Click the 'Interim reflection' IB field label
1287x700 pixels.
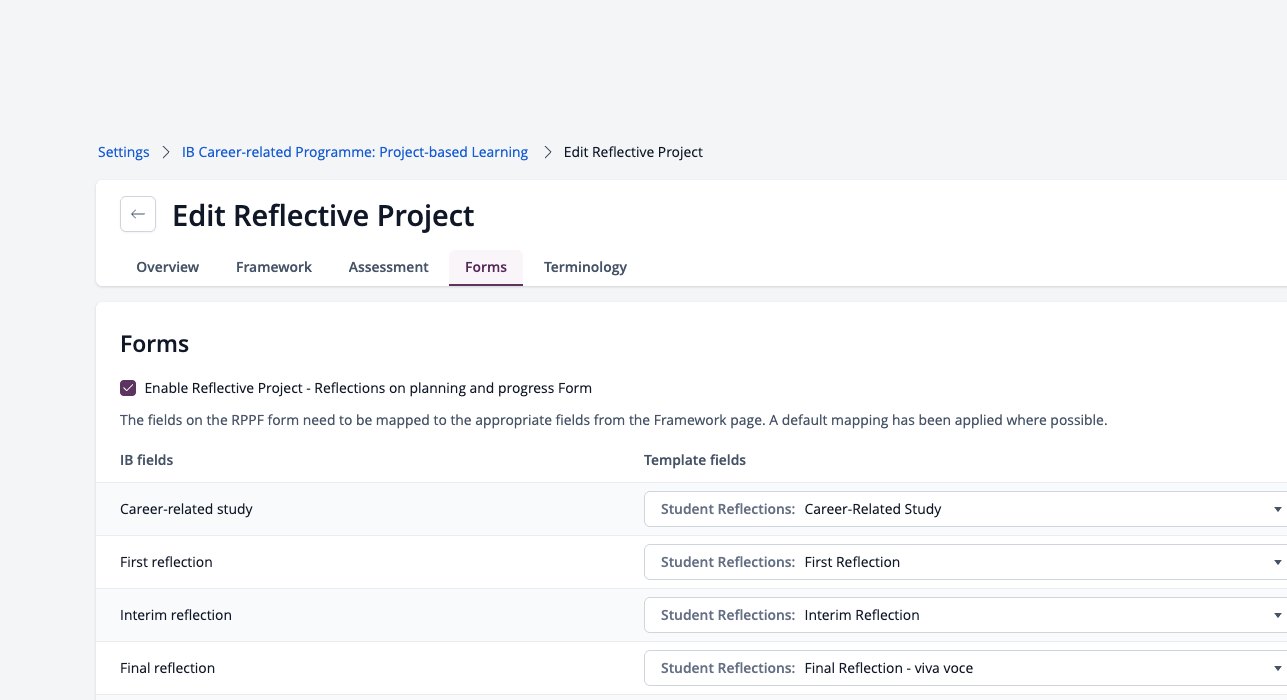176,615
